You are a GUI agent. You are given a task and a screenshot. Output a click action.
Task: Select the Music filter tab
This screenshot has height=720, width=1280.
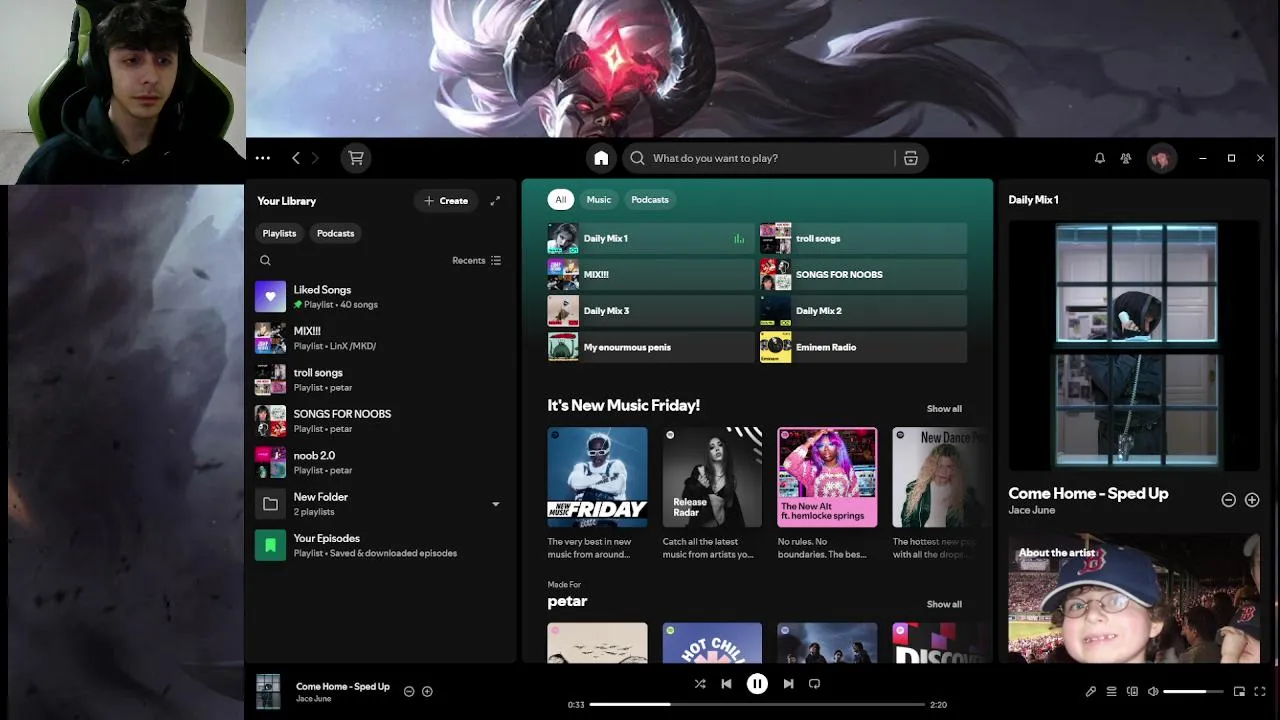point(598,199)
